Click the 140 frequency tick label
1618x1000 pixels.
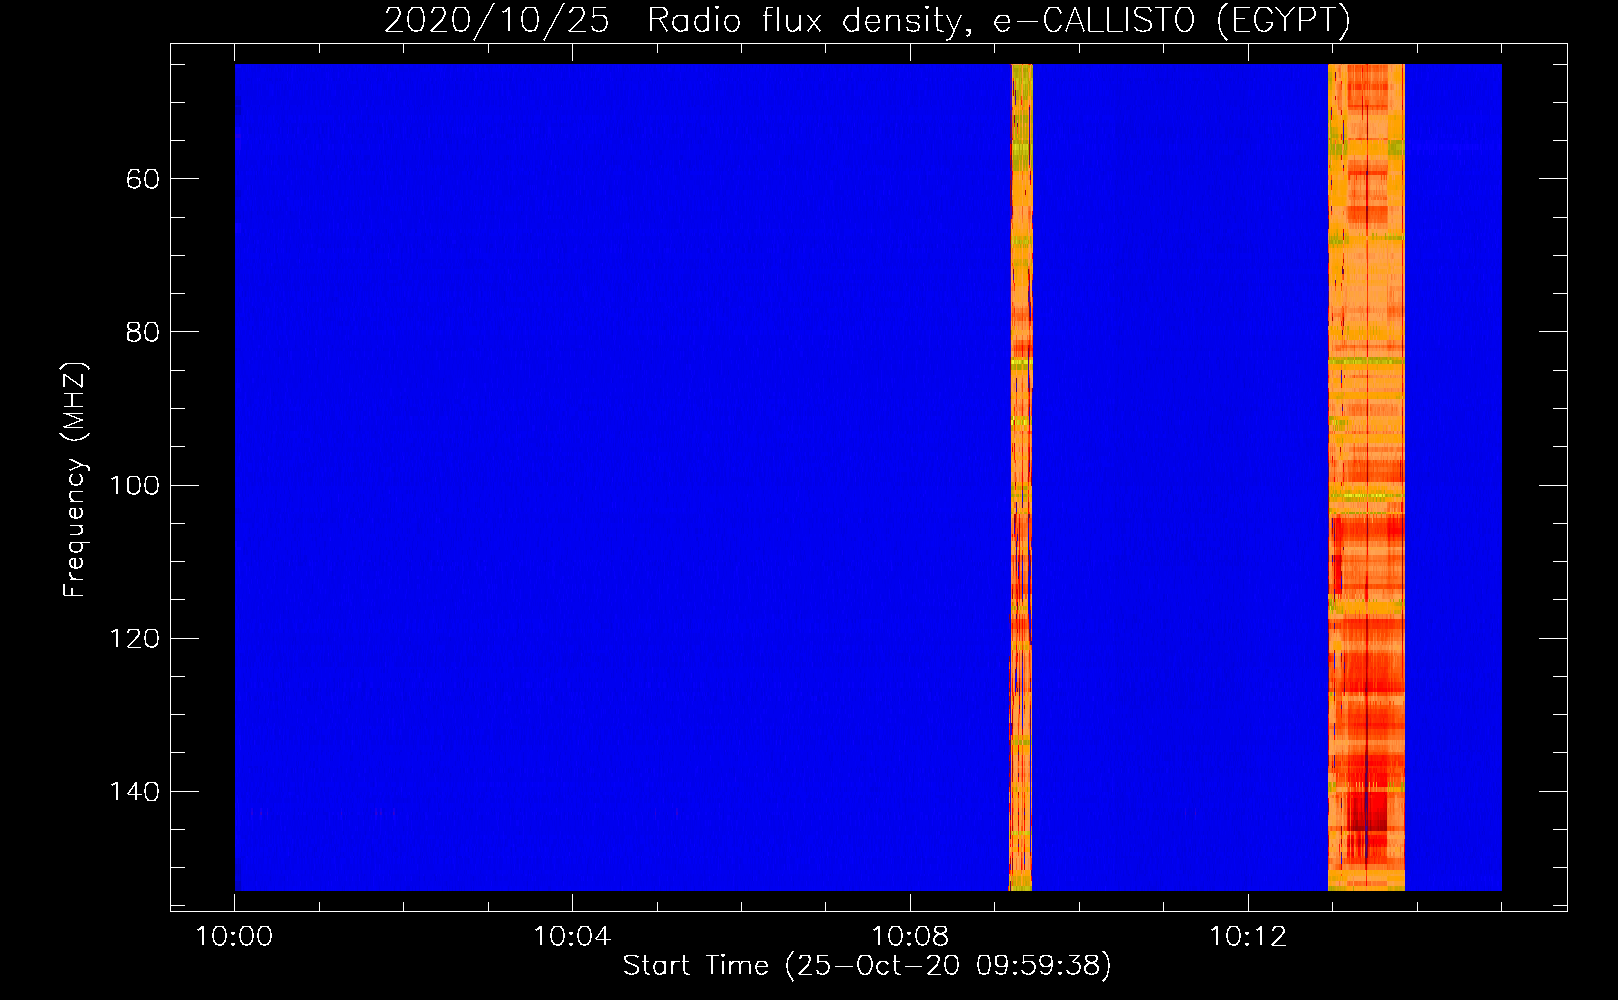coord(134,792)
